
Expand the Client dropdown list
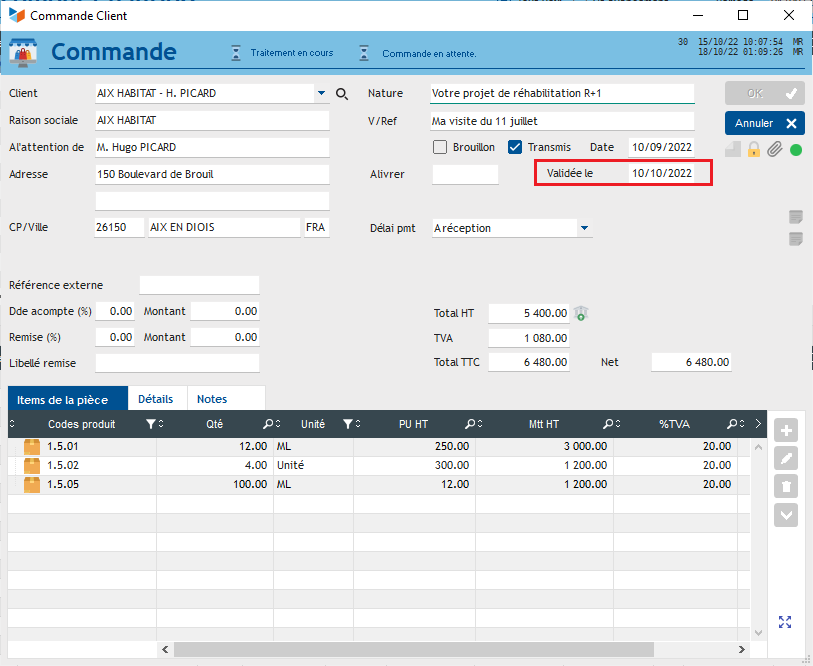tap(321, 94)
